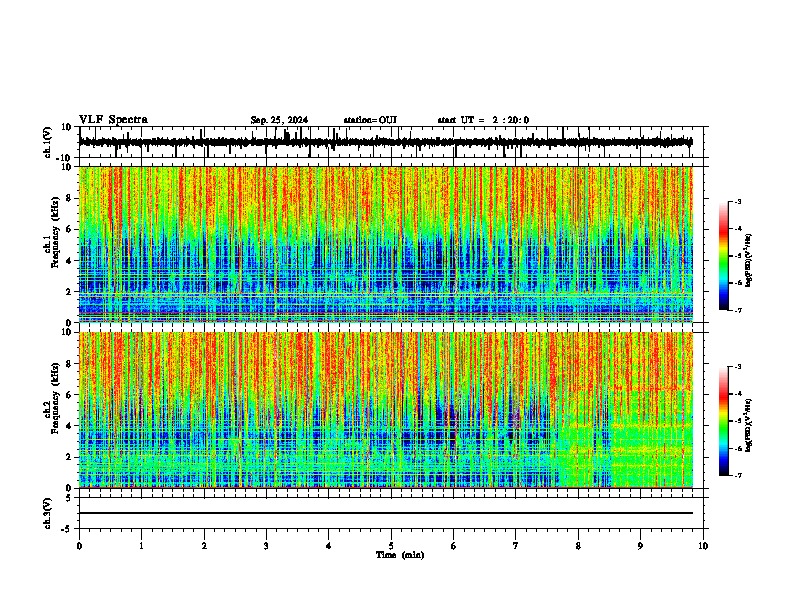
Task: Click the "-7" value on ch.1 colorbar
Action: pyautogui.click(x=738, y=310)
